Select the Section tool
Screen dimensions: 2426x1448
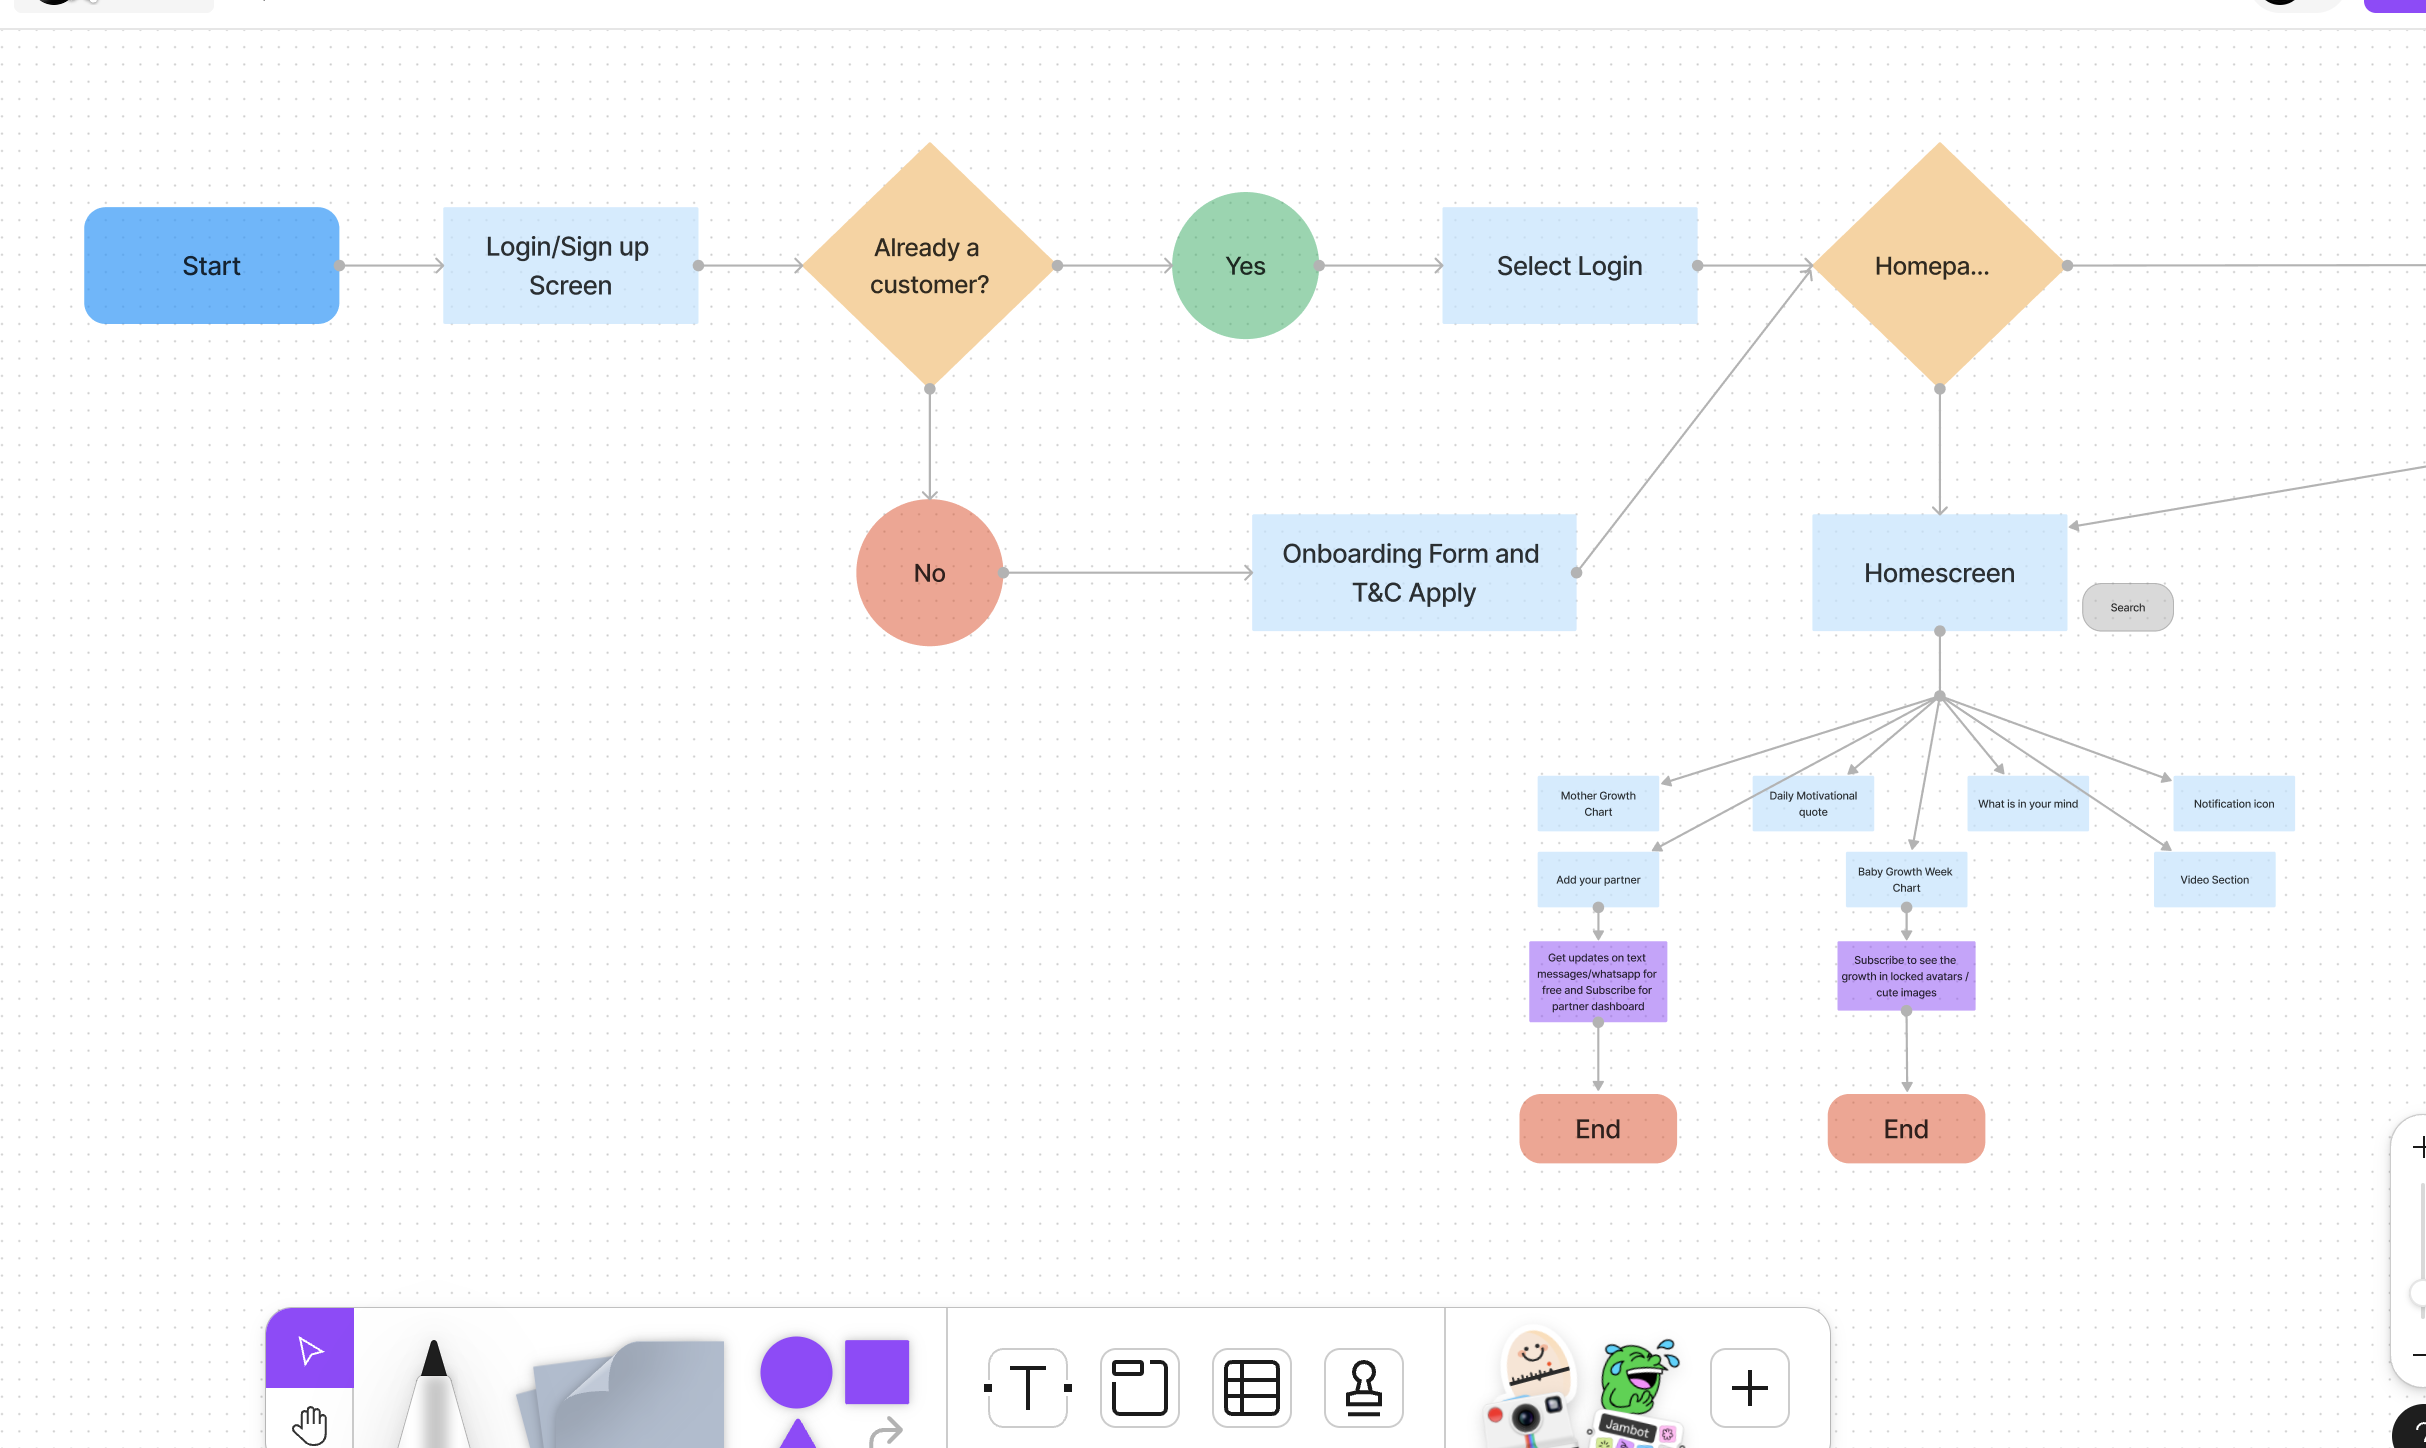[x=1140, y=1388]
